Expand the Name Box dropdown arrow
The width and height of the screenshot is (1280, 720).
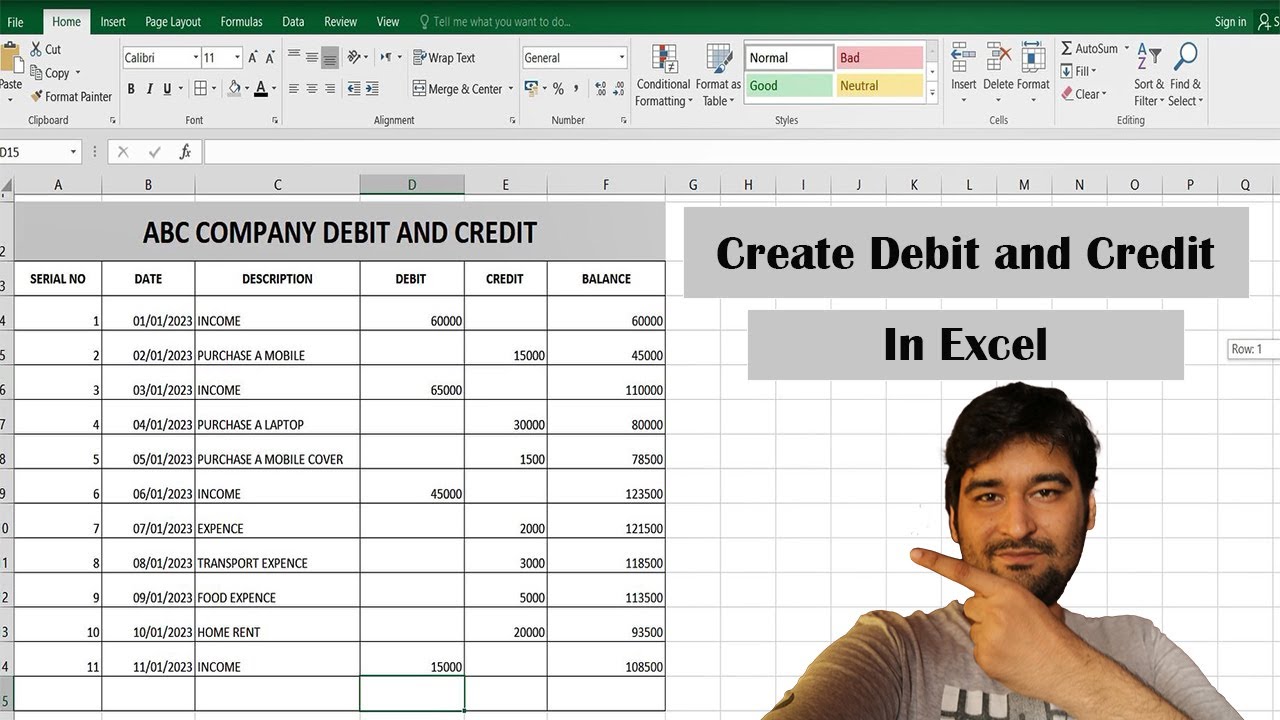[x=73, y=152]
